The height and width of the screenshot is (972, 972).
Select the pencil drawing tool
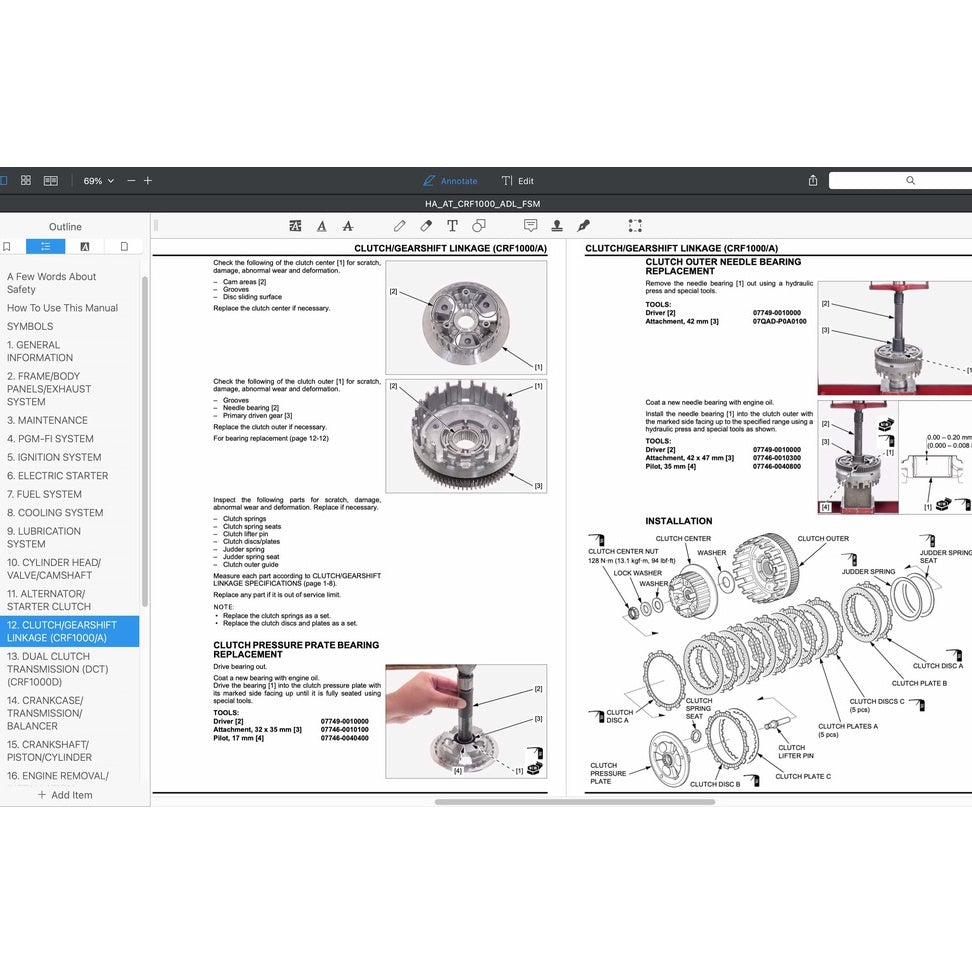tap(400, 226)
